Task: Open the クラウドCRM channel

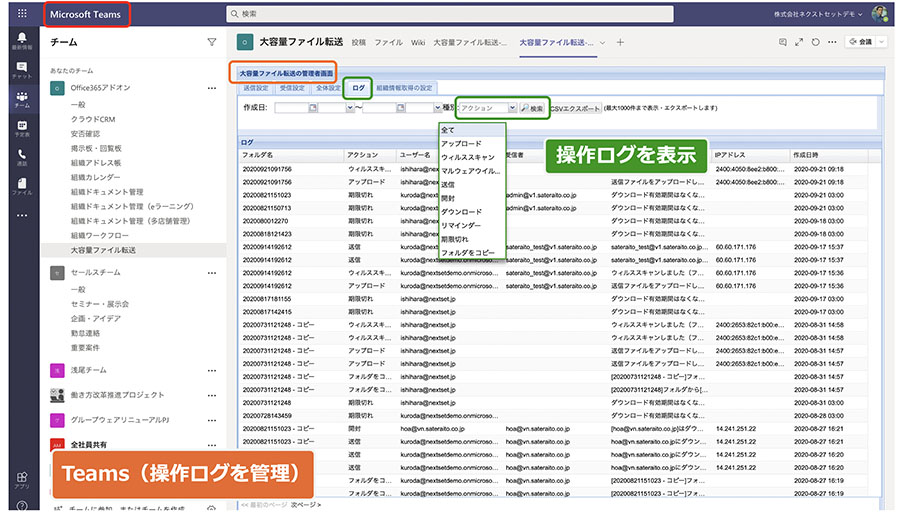Action: [93, 119]
